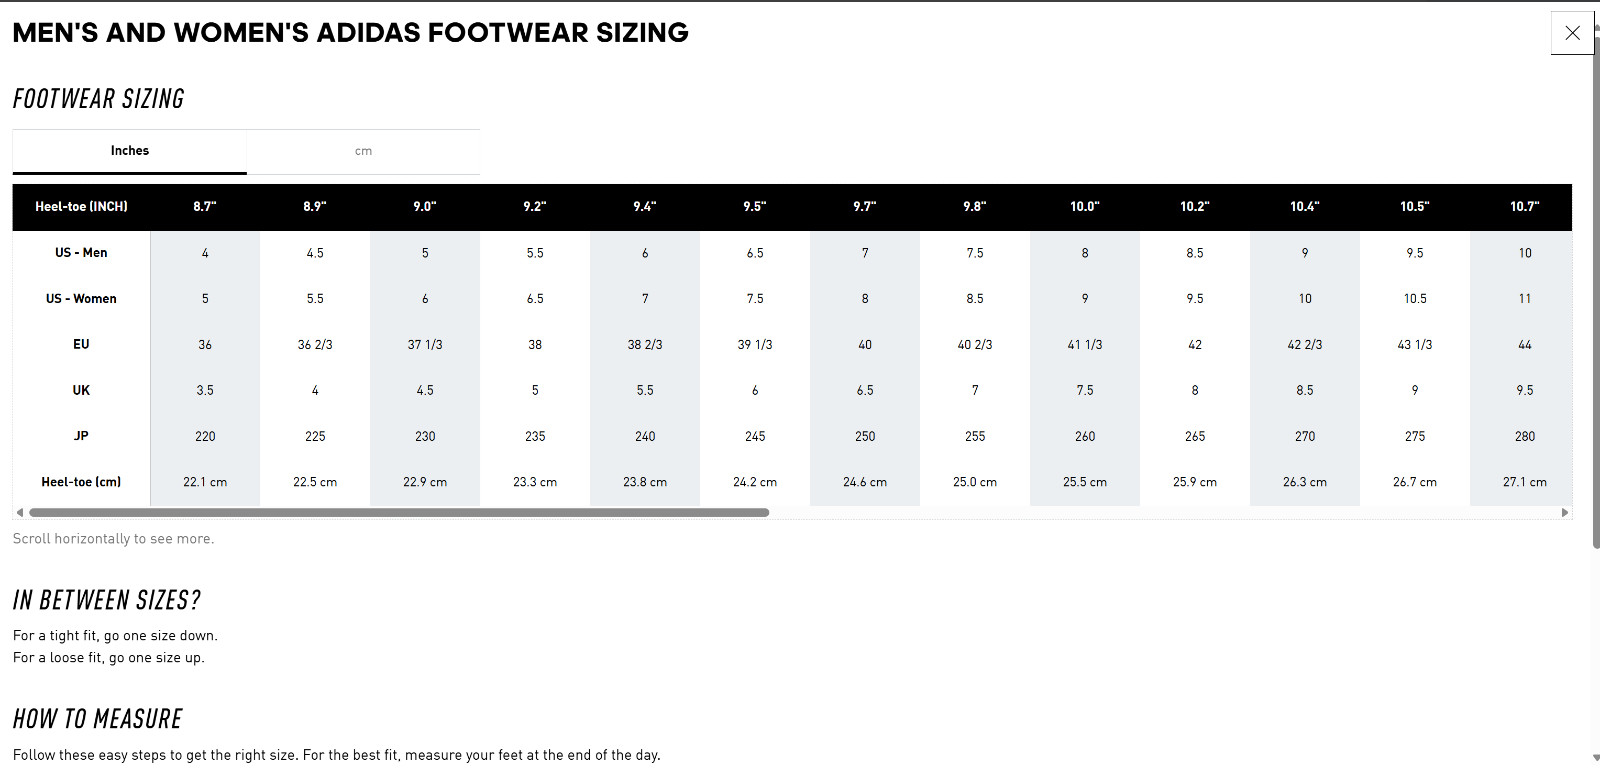Click the US - Women row label
The height and width of the screenshot is (780, 1600).
point(82,299)
